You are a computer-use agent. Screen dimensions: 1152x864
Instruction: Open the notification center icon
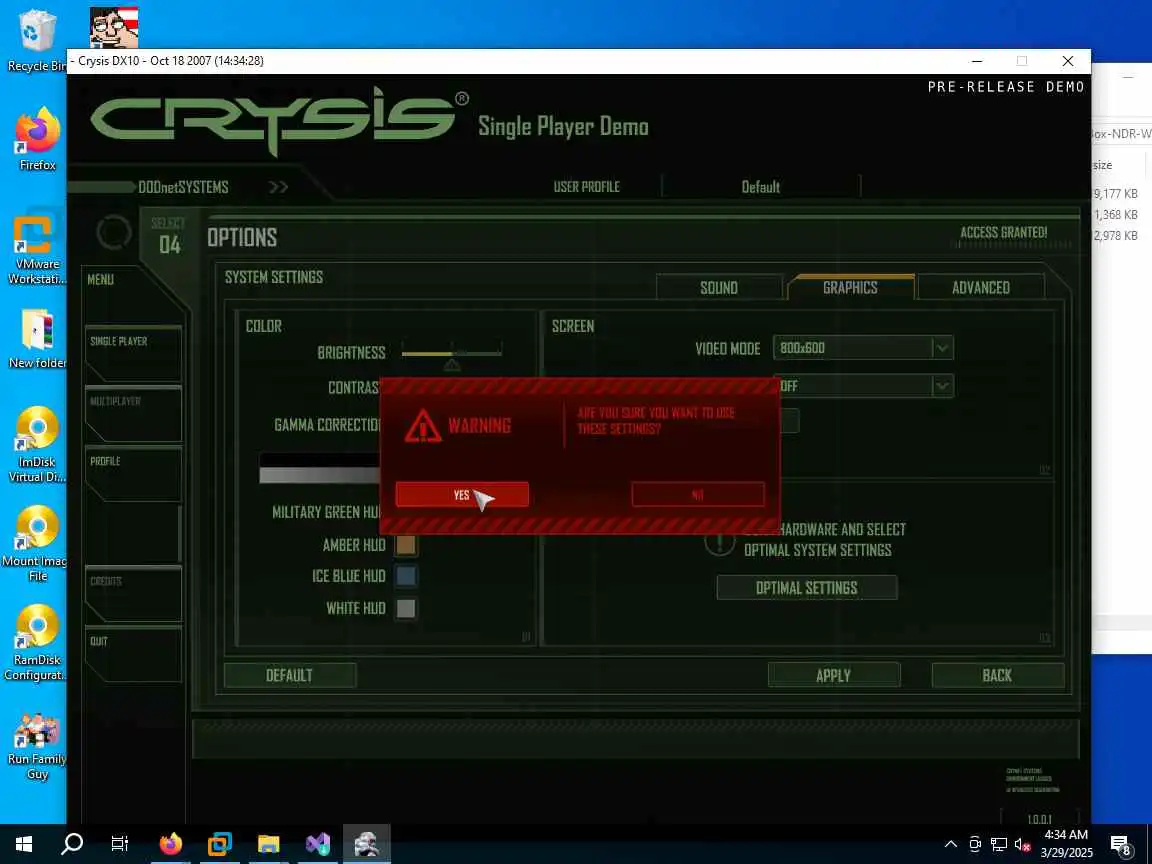click(1120, 845)
